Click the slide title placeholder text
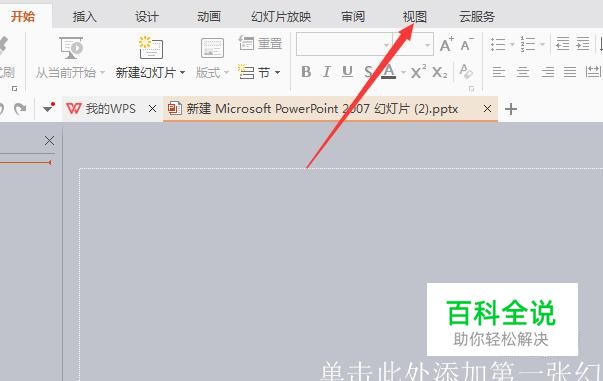603x381 pixels. click(x=461, y=371)
